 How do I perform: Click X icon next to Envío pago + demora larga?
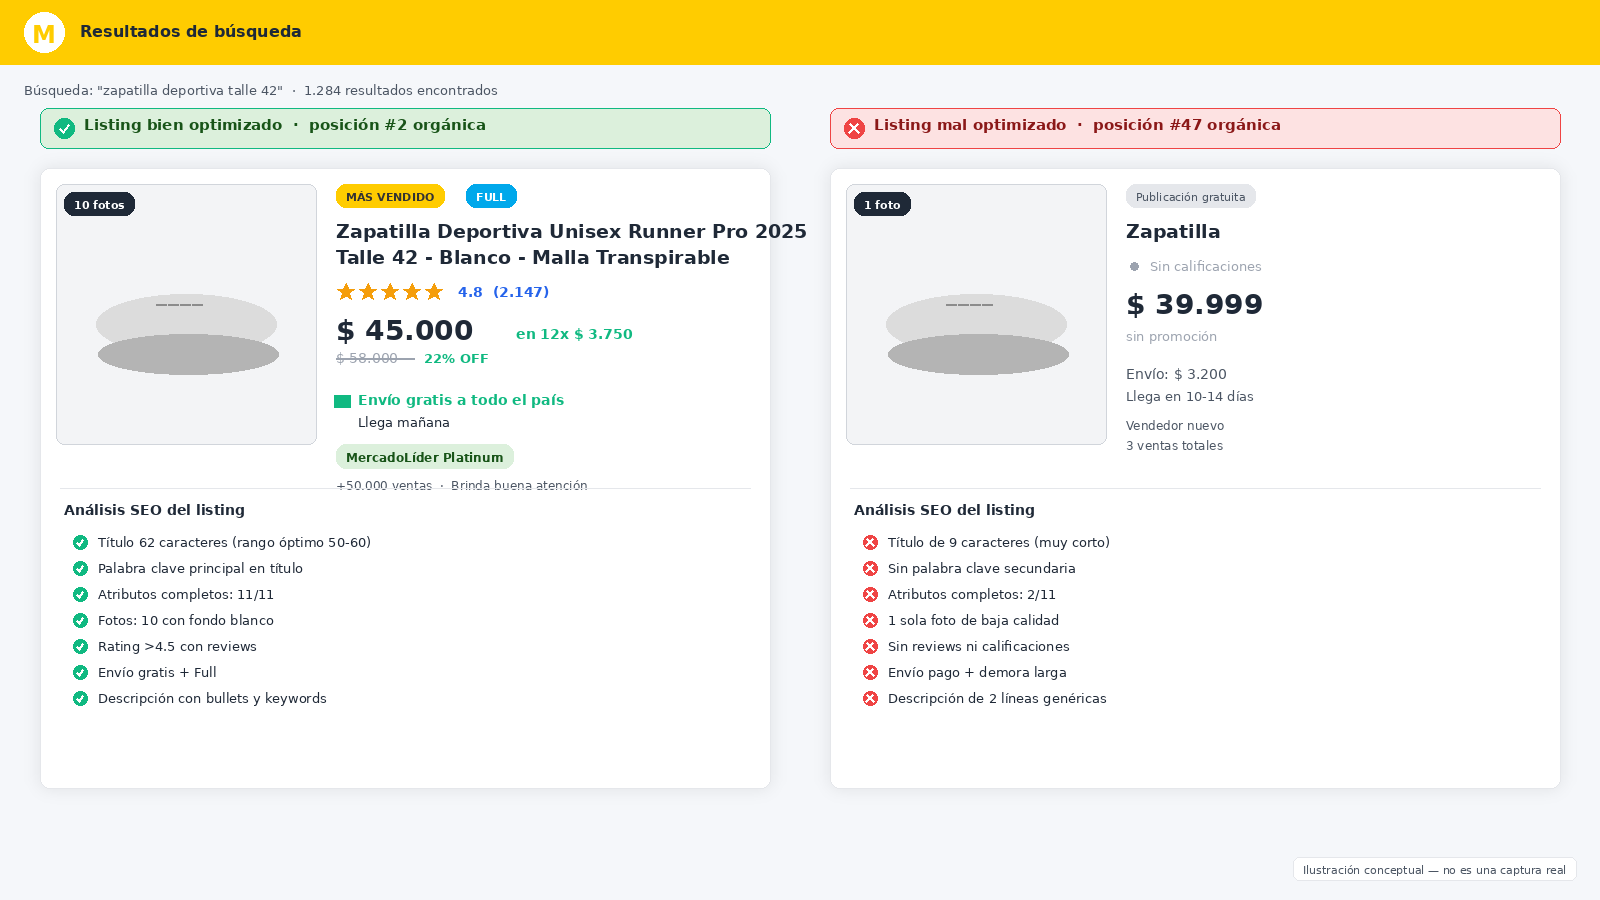tap(870, 672)
